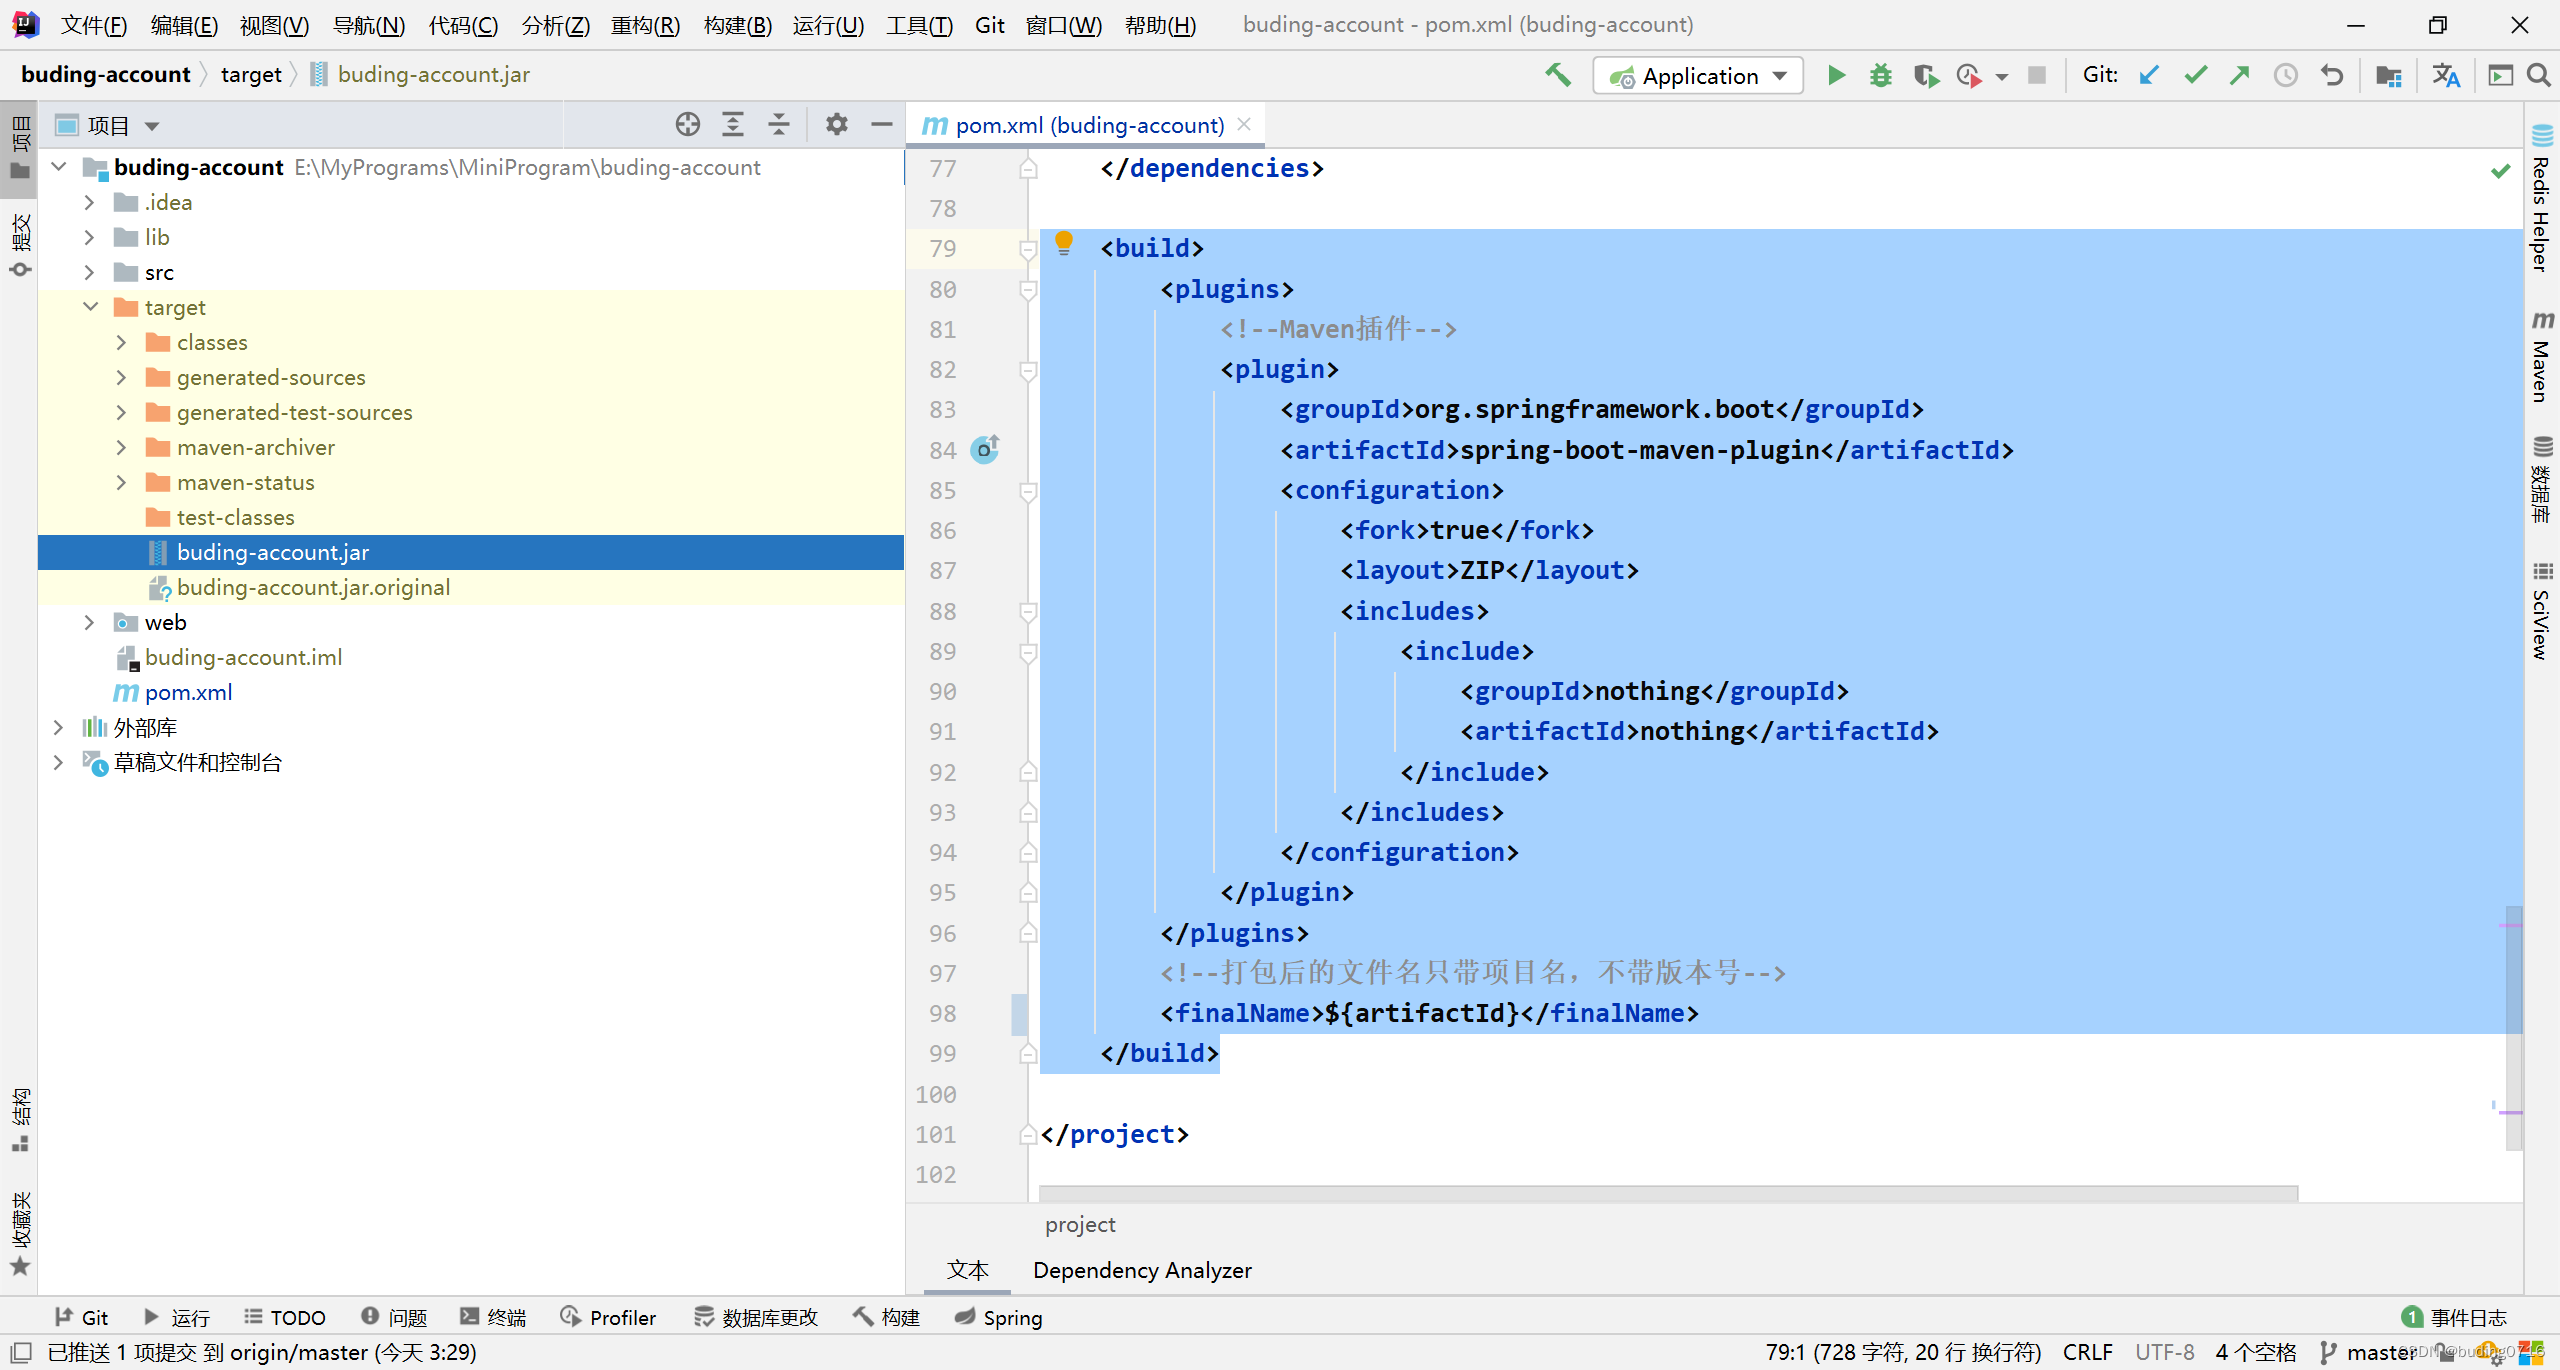Open Project panel settings gear
The height and width of the screenshot is (1370, 2560).
pos(837,124)
